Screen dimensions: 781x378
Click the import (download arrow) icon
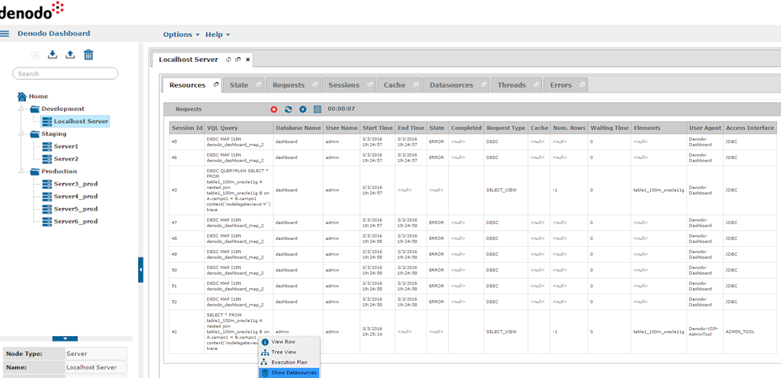[52, 55]
